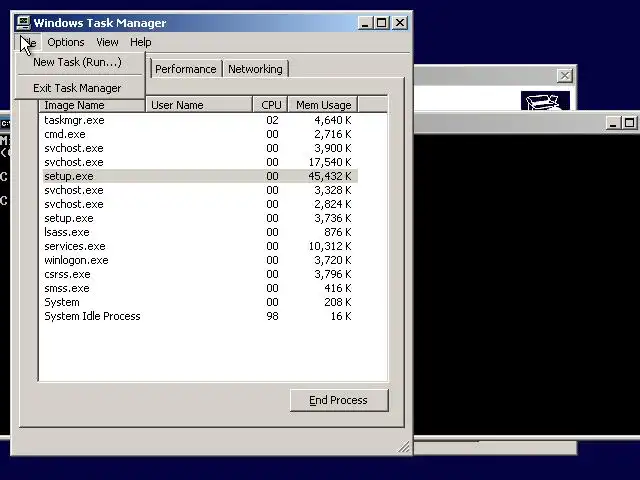Switch to the Networking tab
The image size is (640, 480).
tap(256, 69)
